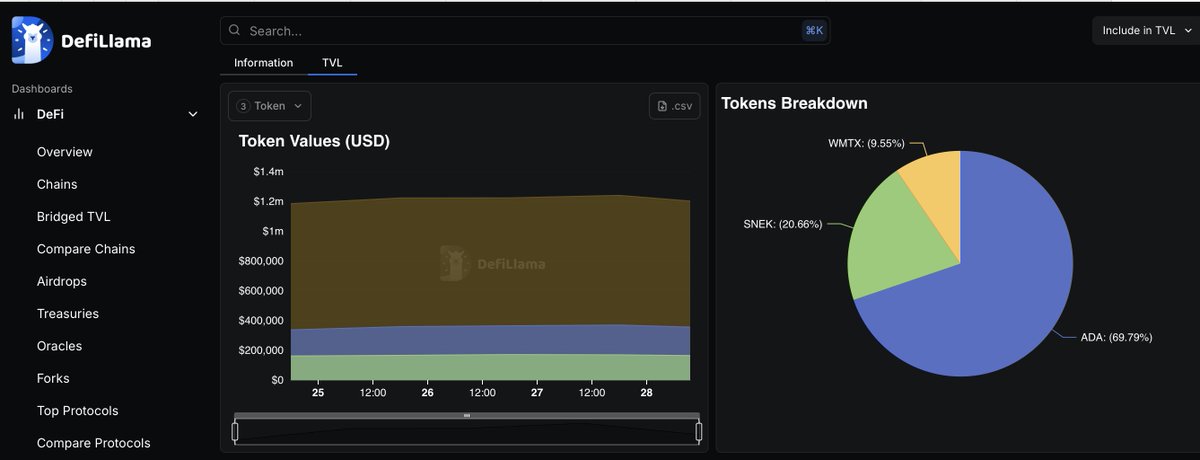
Task: Open the Overview page
Action: coord(65,152)
